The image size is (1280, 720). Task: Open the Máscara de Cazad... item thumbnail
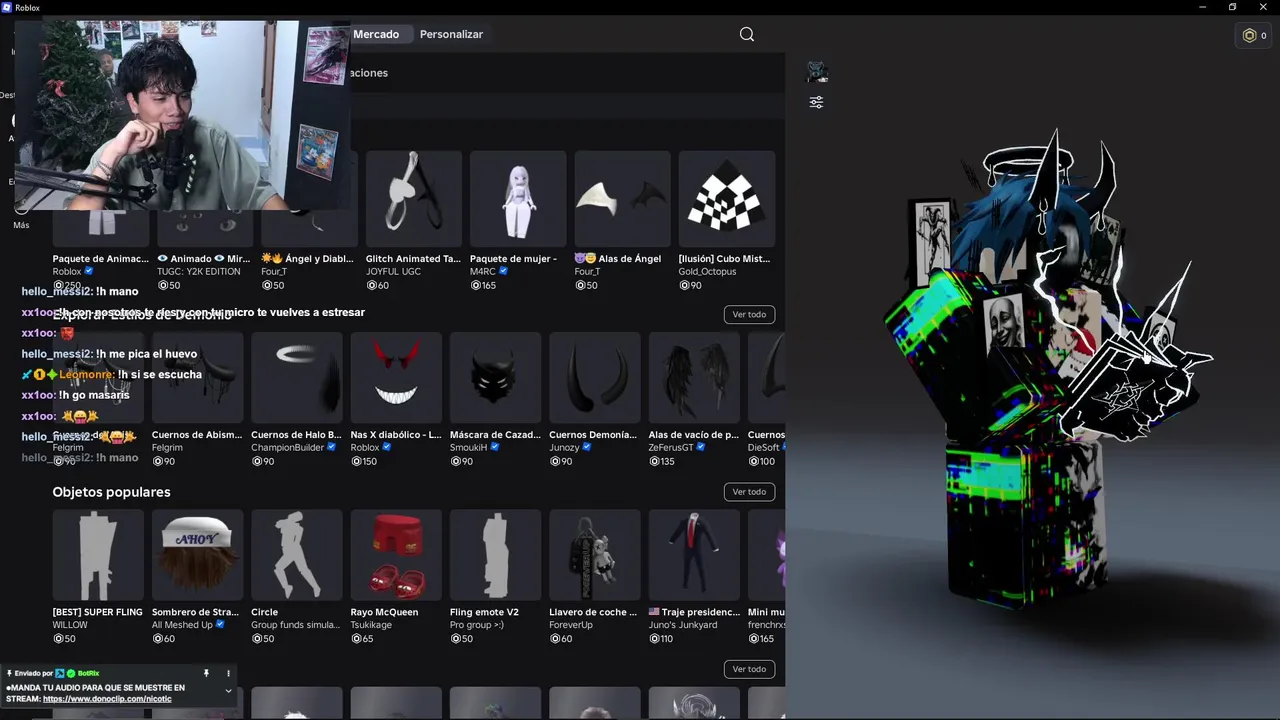tap(495, 378)
